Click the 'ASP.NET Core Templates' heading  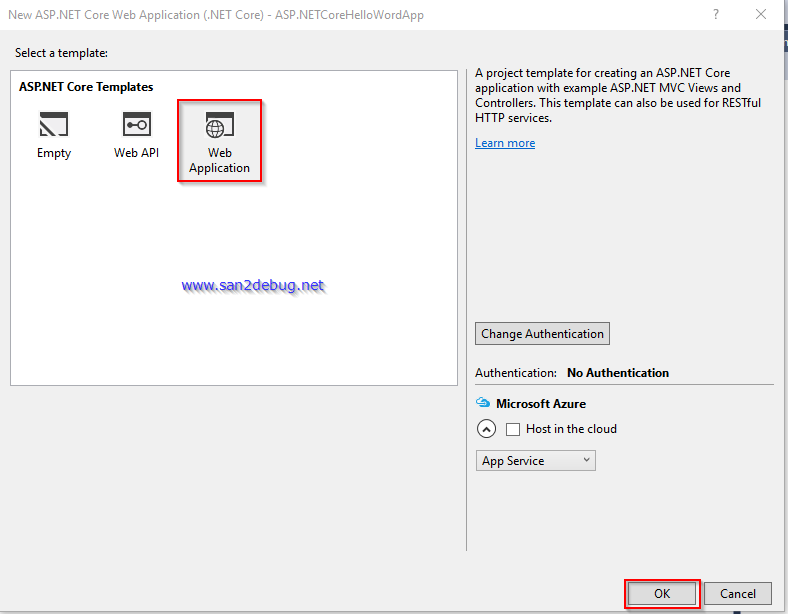tap(86, 87)
